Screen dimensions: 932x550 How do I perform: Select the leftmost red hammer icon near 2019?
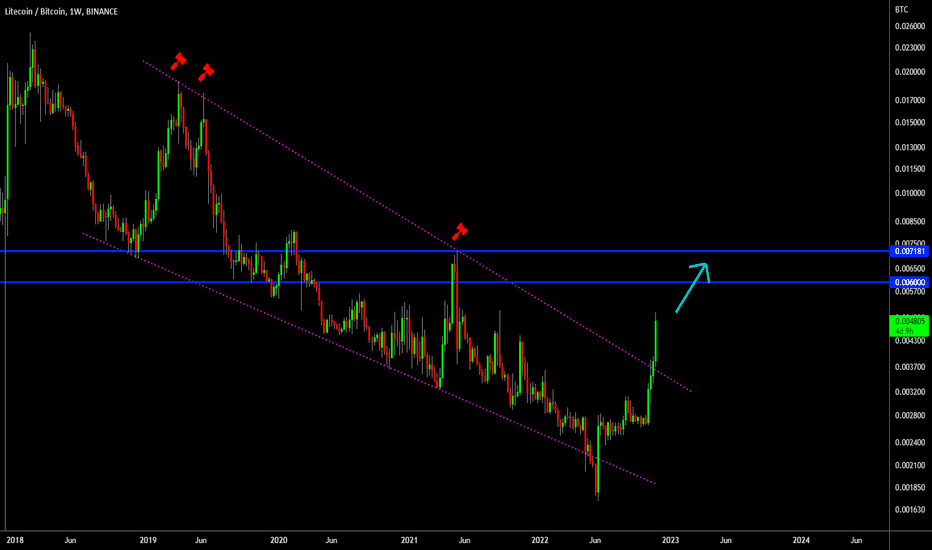coord(178,61)
